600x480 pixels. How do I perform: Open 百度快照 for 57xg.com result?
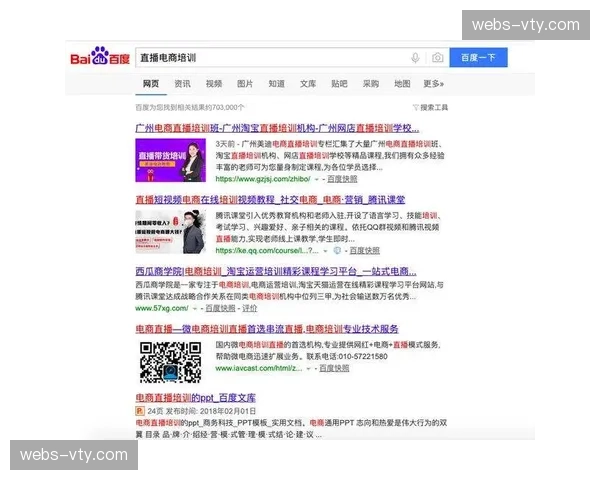[220, 308]
